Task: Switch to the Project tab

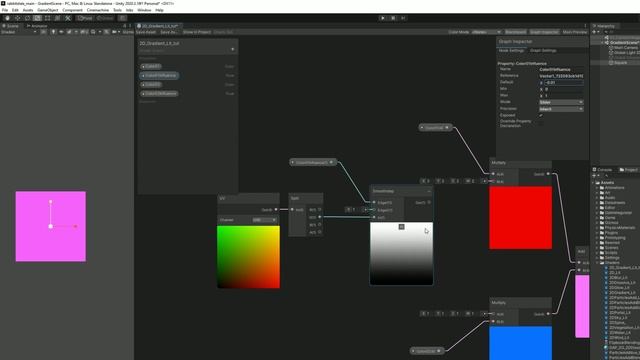Action: coord(628,170)
